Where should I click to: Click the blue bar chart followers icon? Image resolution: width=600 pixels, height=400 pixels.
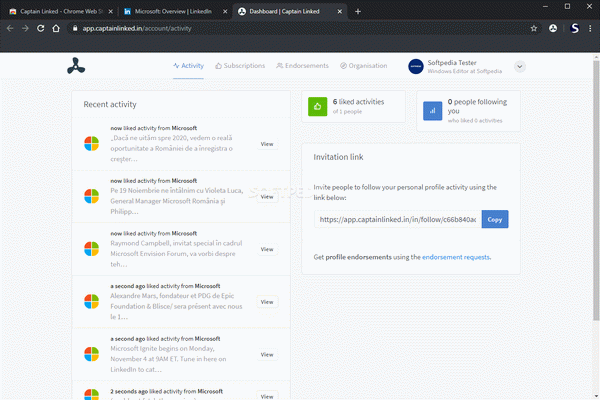click(432, 111)
